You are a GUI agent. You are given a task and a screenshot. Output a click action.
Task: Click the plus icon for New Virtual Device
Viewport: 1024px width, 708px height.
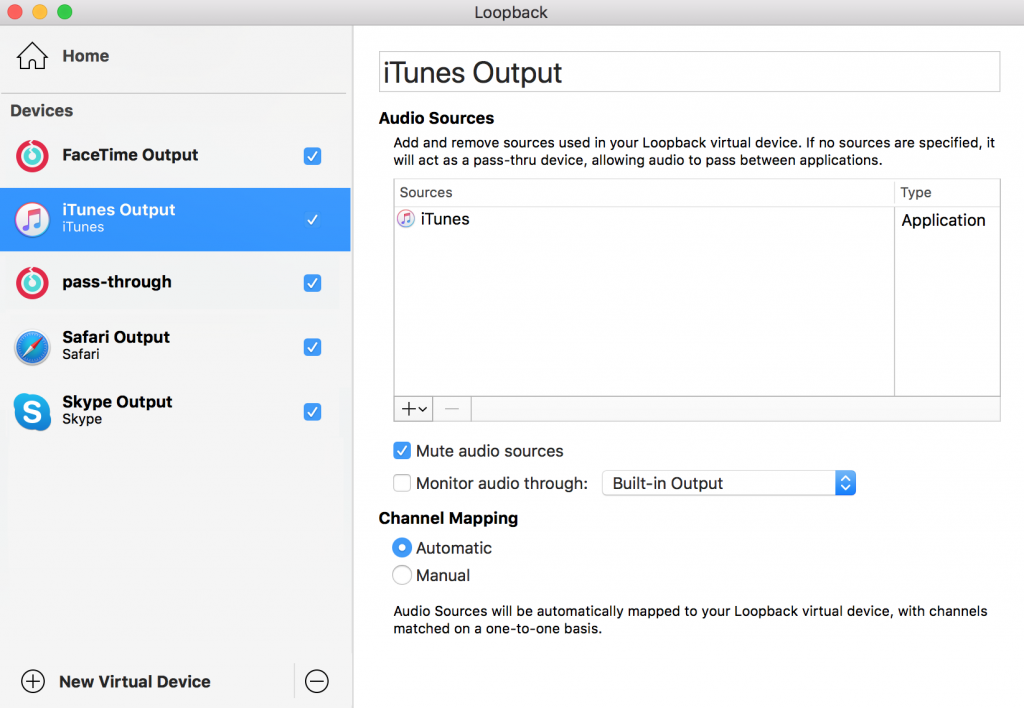(x=33, y=681)
